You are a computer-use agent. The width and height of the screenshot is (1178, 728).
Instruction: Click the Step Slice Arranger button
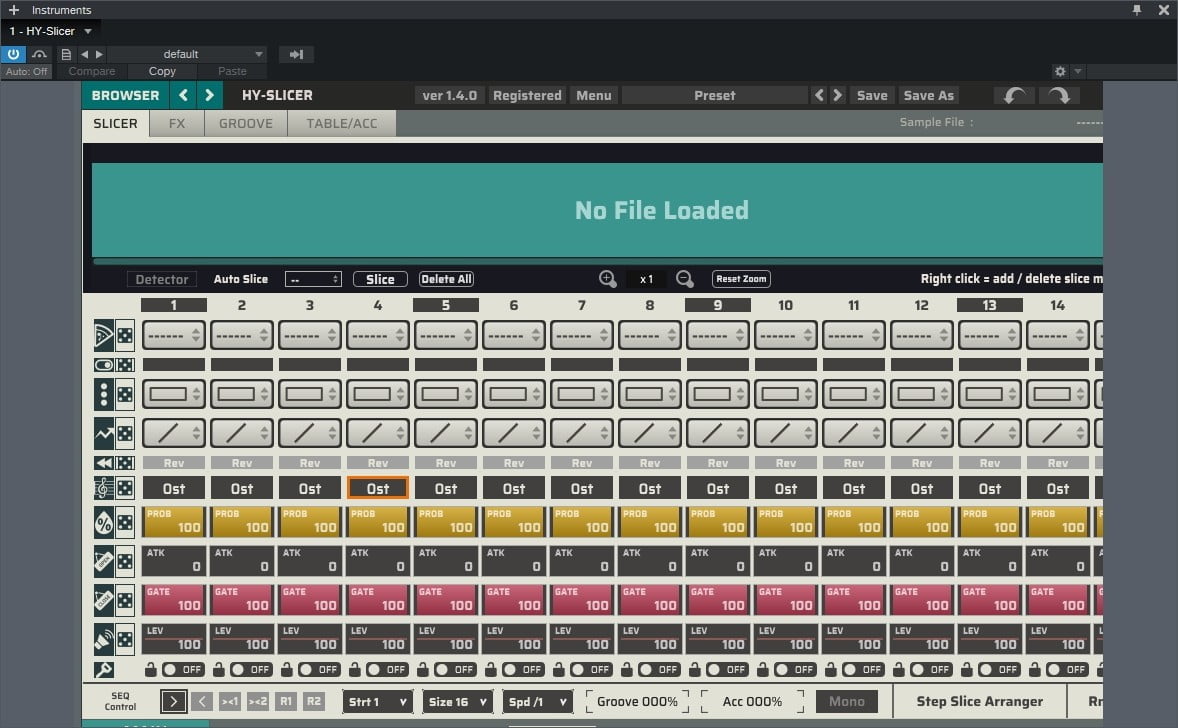pyautogui.click(x=980, y=701)
